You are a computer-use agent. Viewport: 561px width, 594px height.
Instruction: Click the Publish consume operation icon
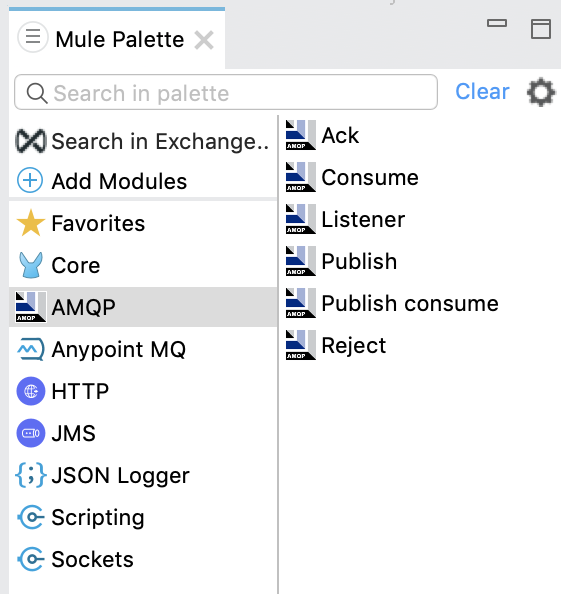301,303
